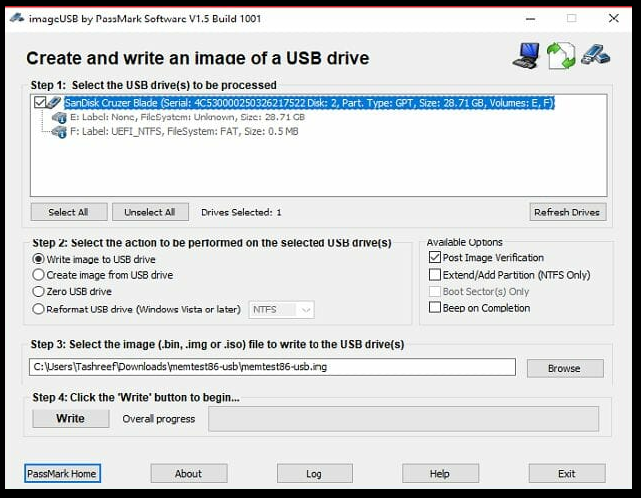
Task: Uncheck the SanDisk Cruzer Blade drive checkbox
Action: (40, 102)
